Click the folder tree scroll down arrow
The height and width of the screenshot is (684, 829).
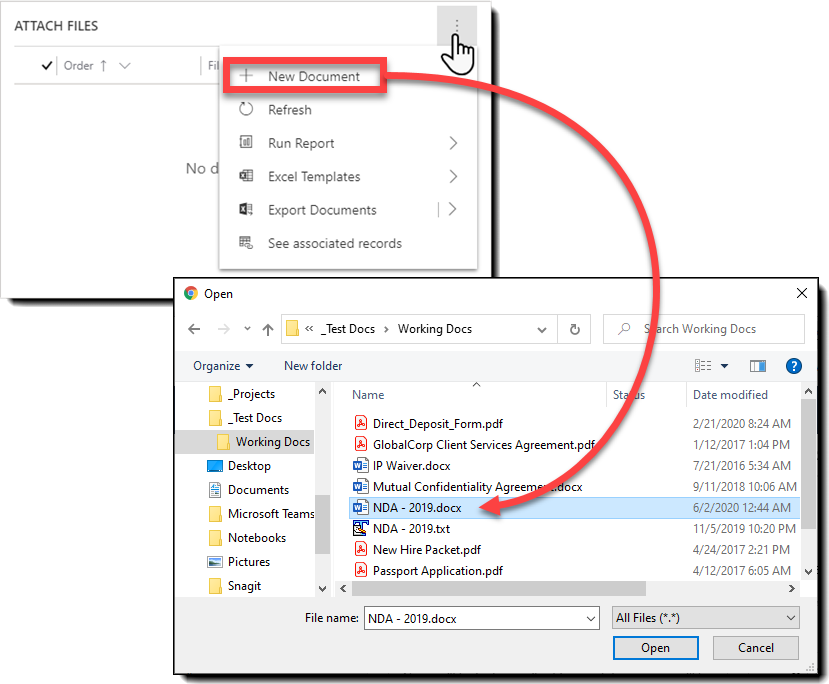click(x=322, y=588)
